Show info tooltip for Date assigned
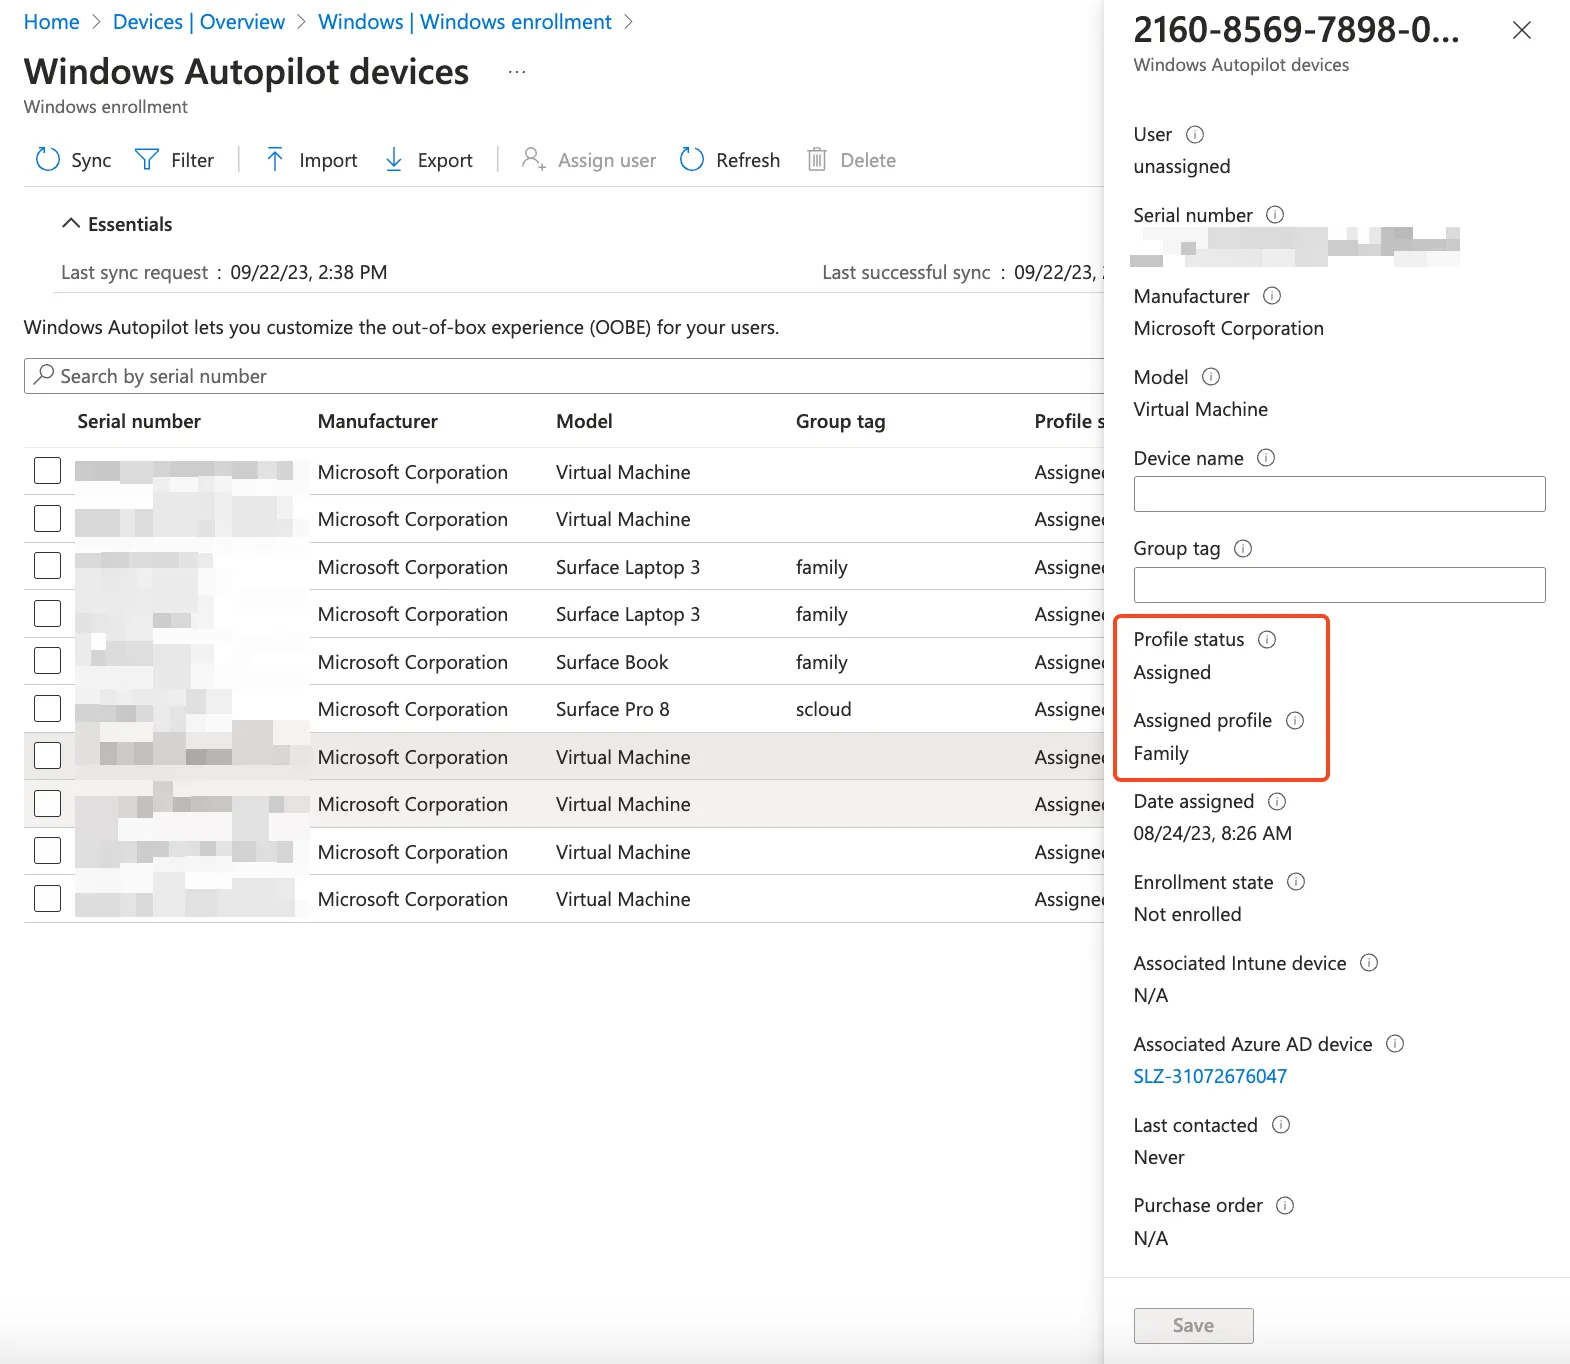 1277,801
